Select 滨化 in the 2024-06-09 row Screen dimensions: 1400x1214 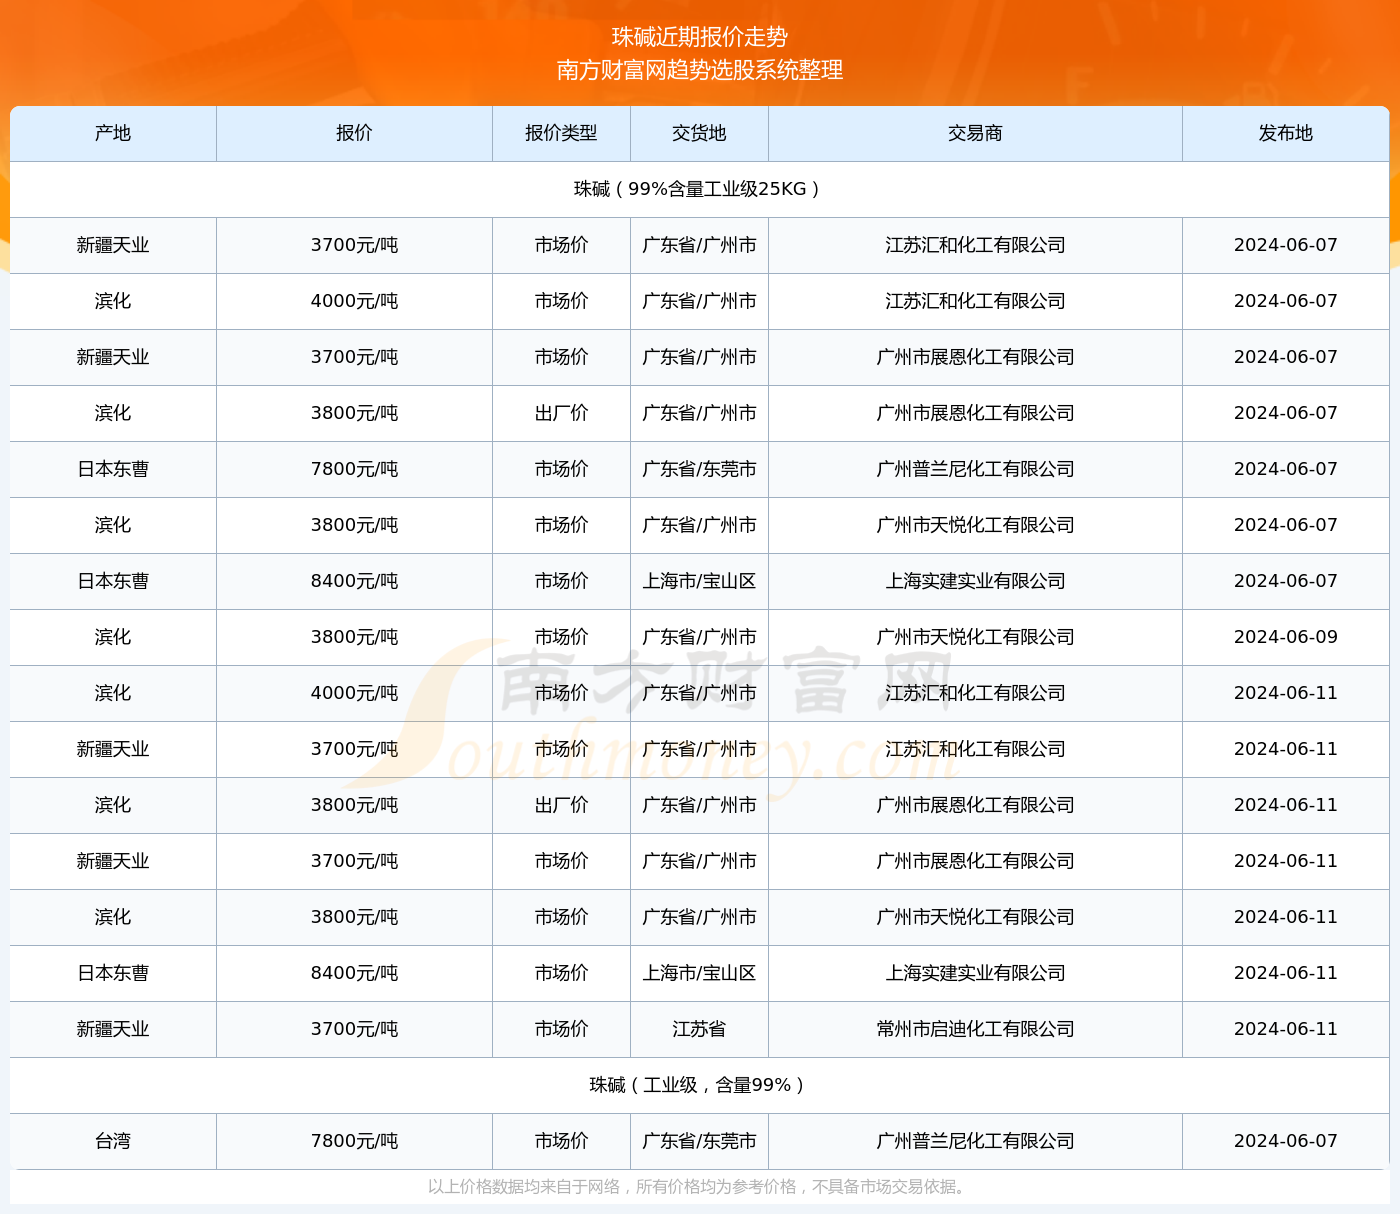coord(113,637)
